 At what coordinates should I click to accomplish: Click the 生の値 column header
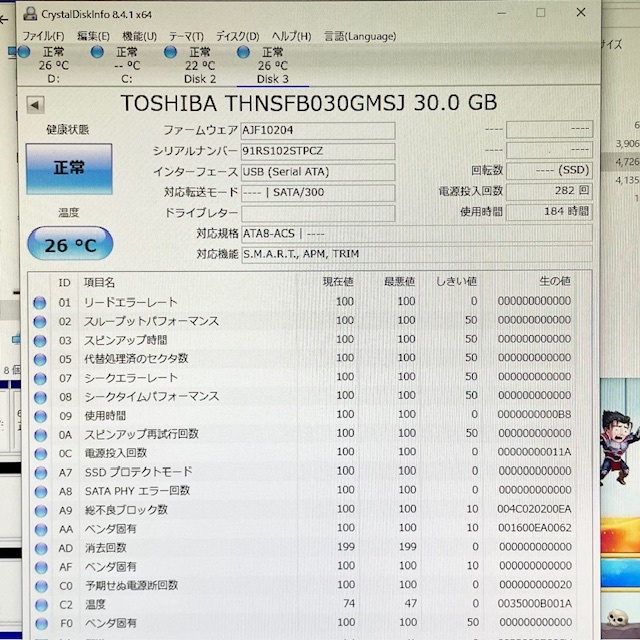pos(555,281)
